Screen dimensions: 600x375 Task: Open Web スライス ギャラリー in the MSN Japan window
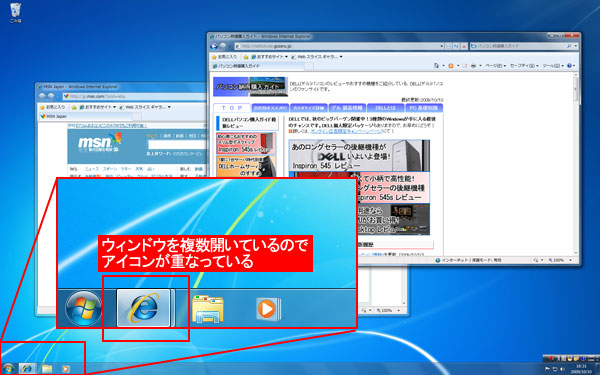coord(145,107)
